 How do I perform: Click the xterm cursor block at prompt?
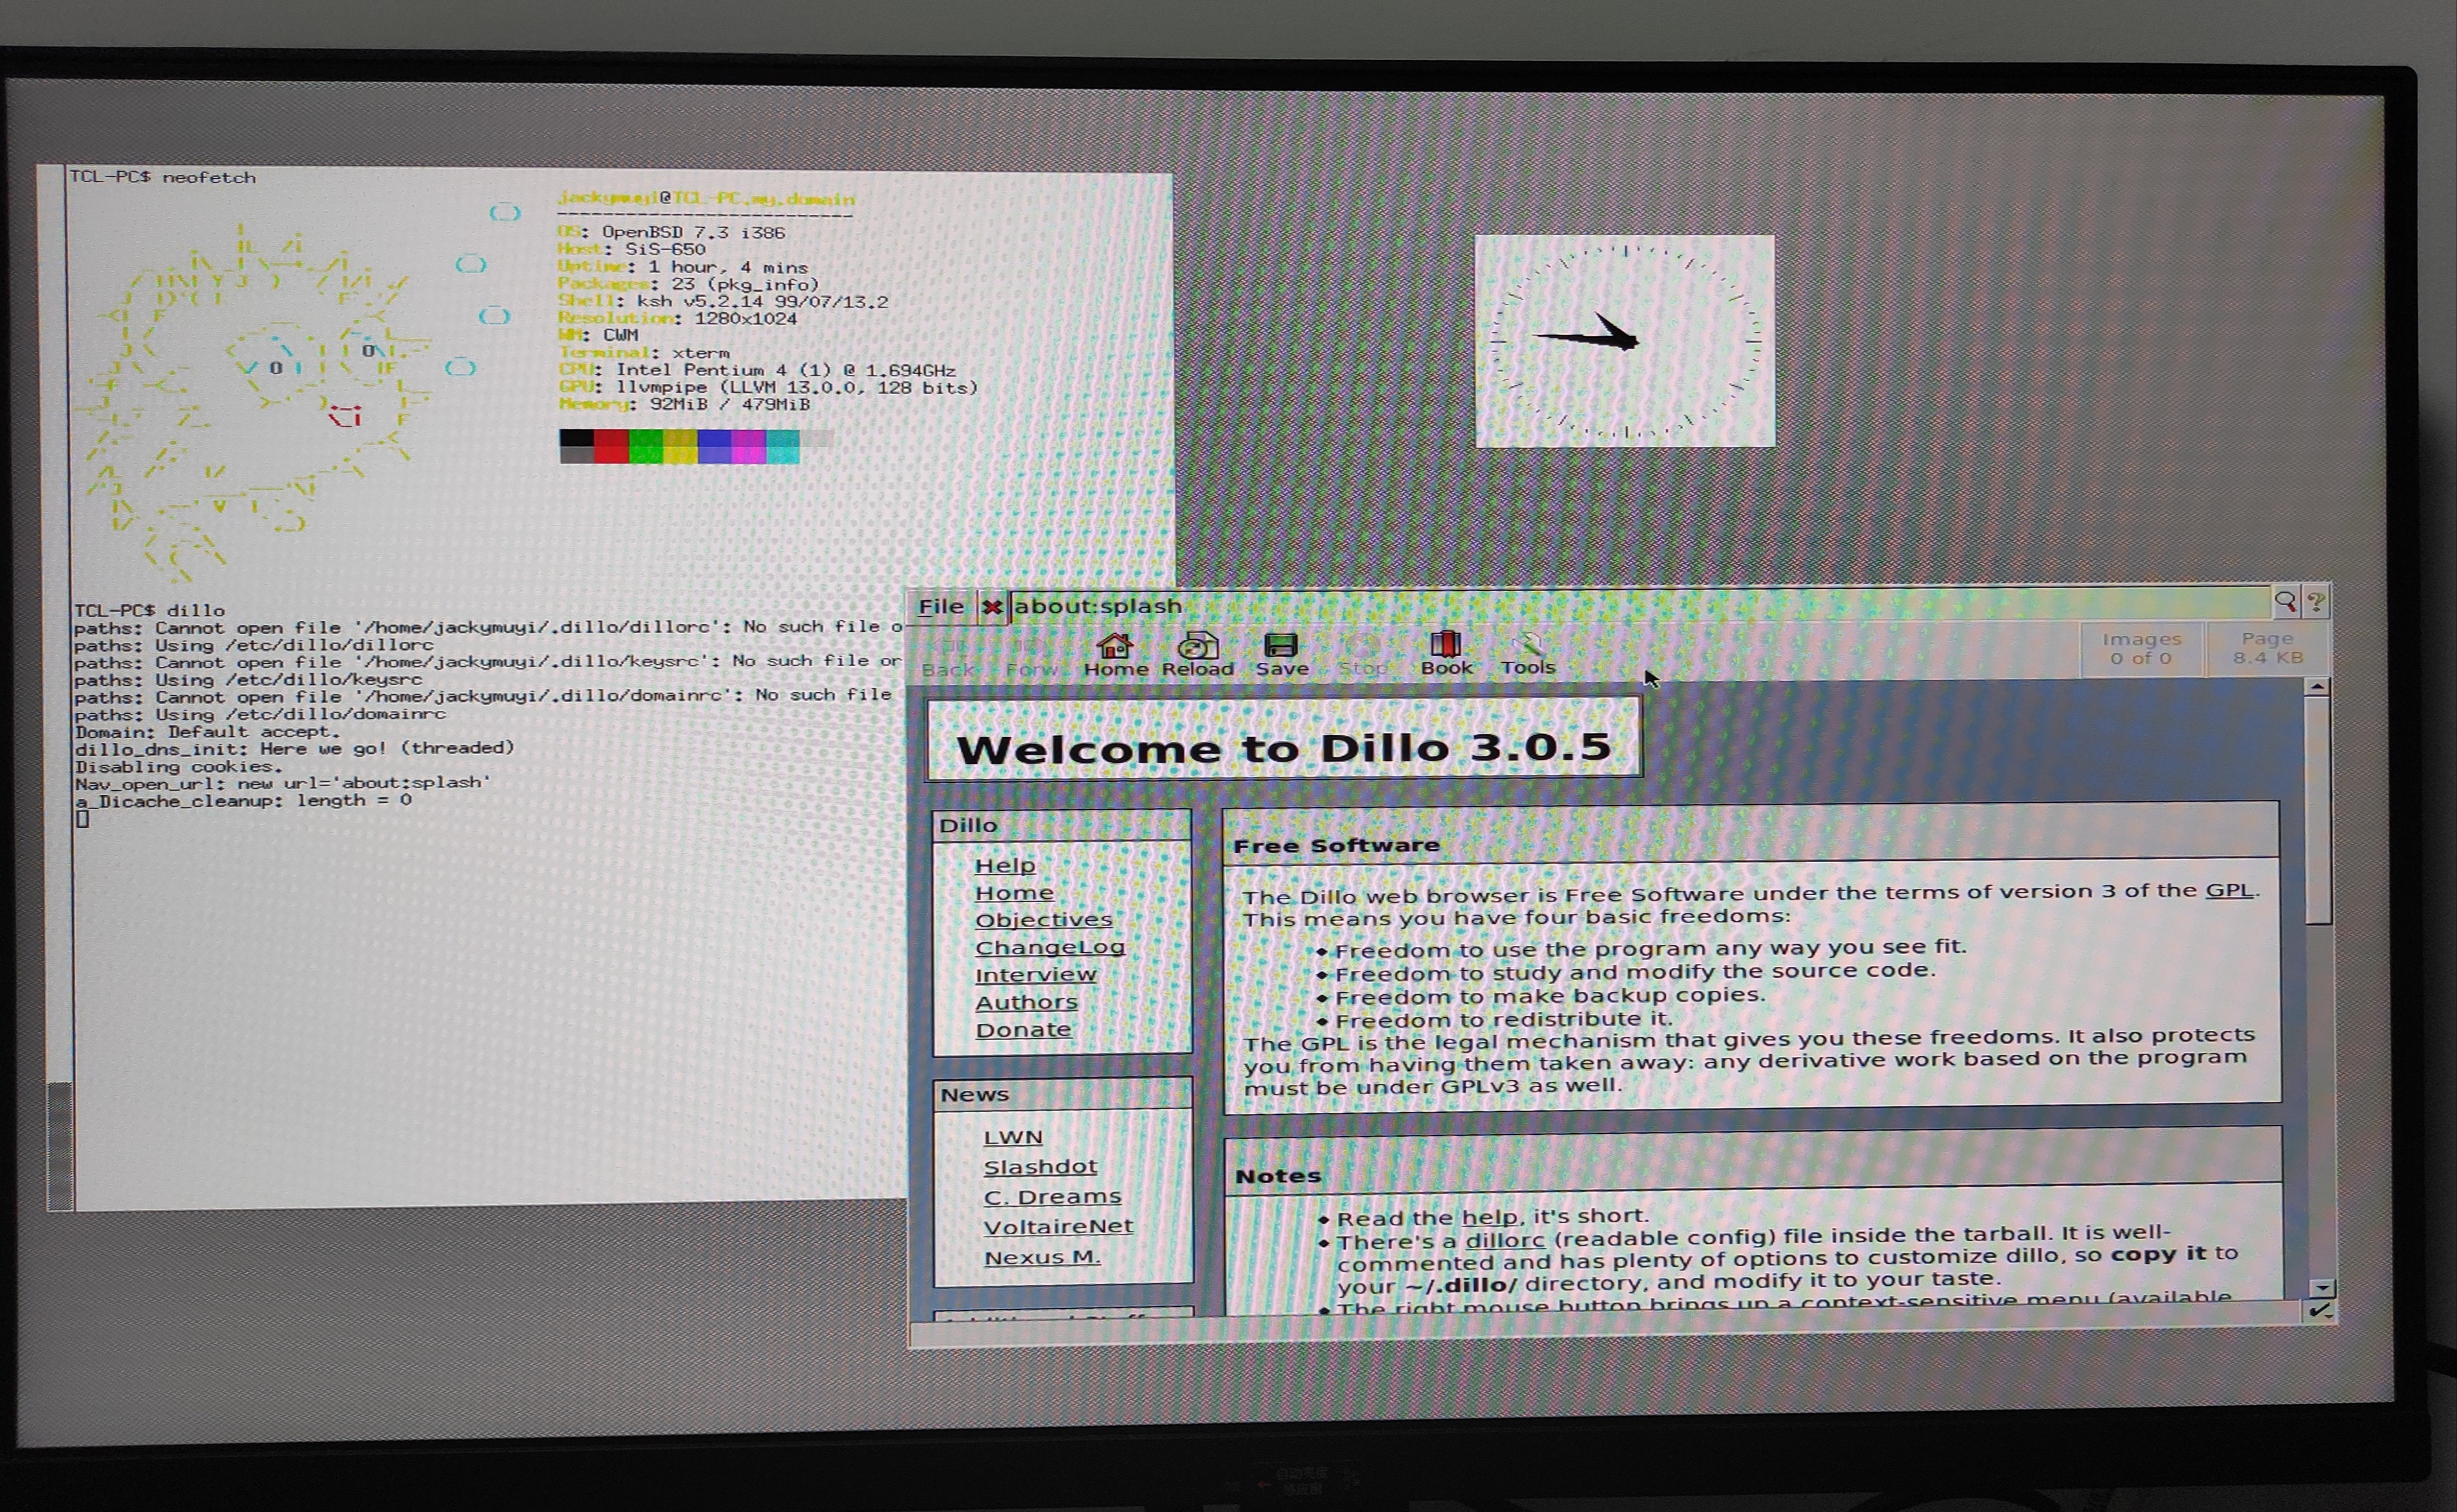[x=82, y=819]
